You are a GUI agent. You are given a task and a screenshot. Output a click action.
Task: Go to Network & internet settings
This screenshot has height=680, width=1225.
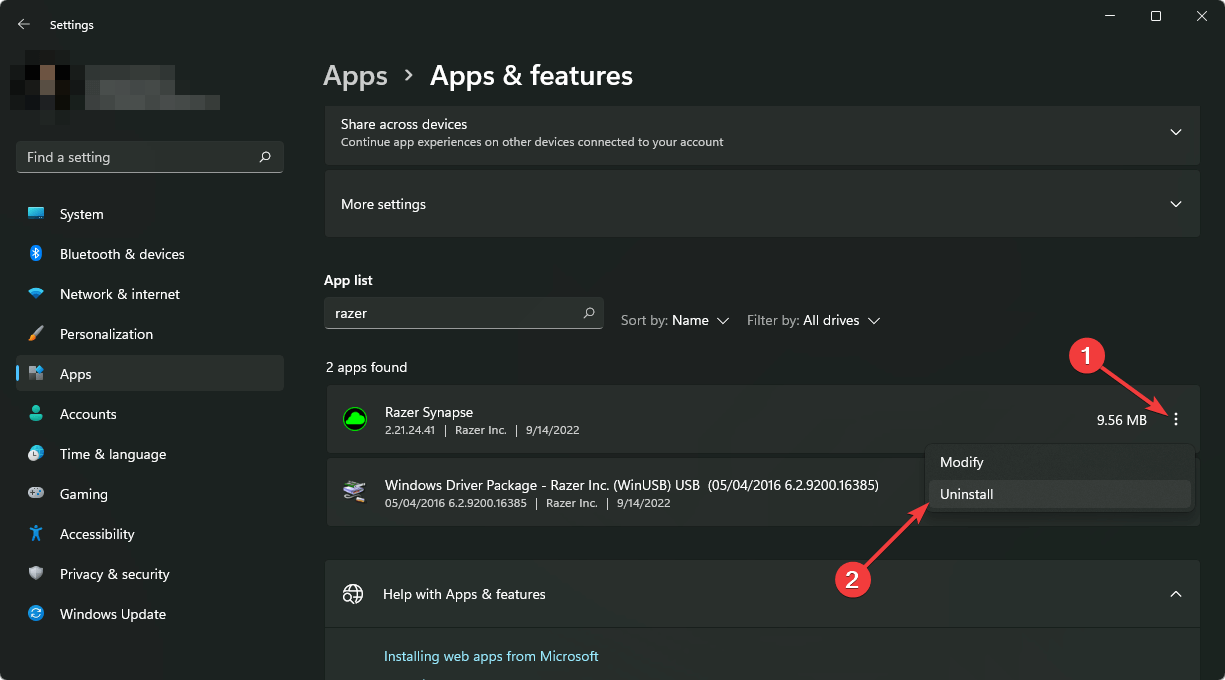[119, 294]
